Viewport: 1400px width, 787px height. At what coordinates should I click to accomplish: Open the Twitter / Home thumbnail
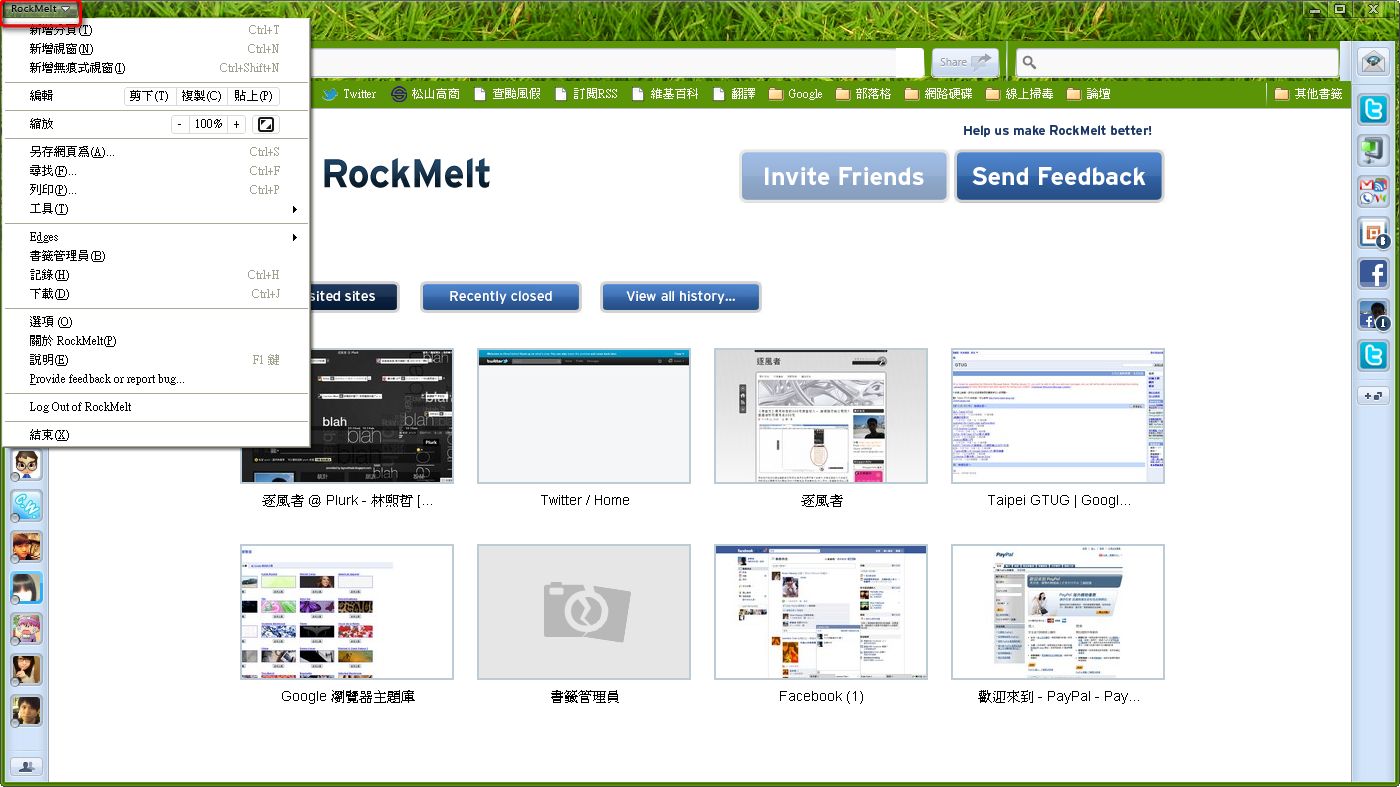584,416
